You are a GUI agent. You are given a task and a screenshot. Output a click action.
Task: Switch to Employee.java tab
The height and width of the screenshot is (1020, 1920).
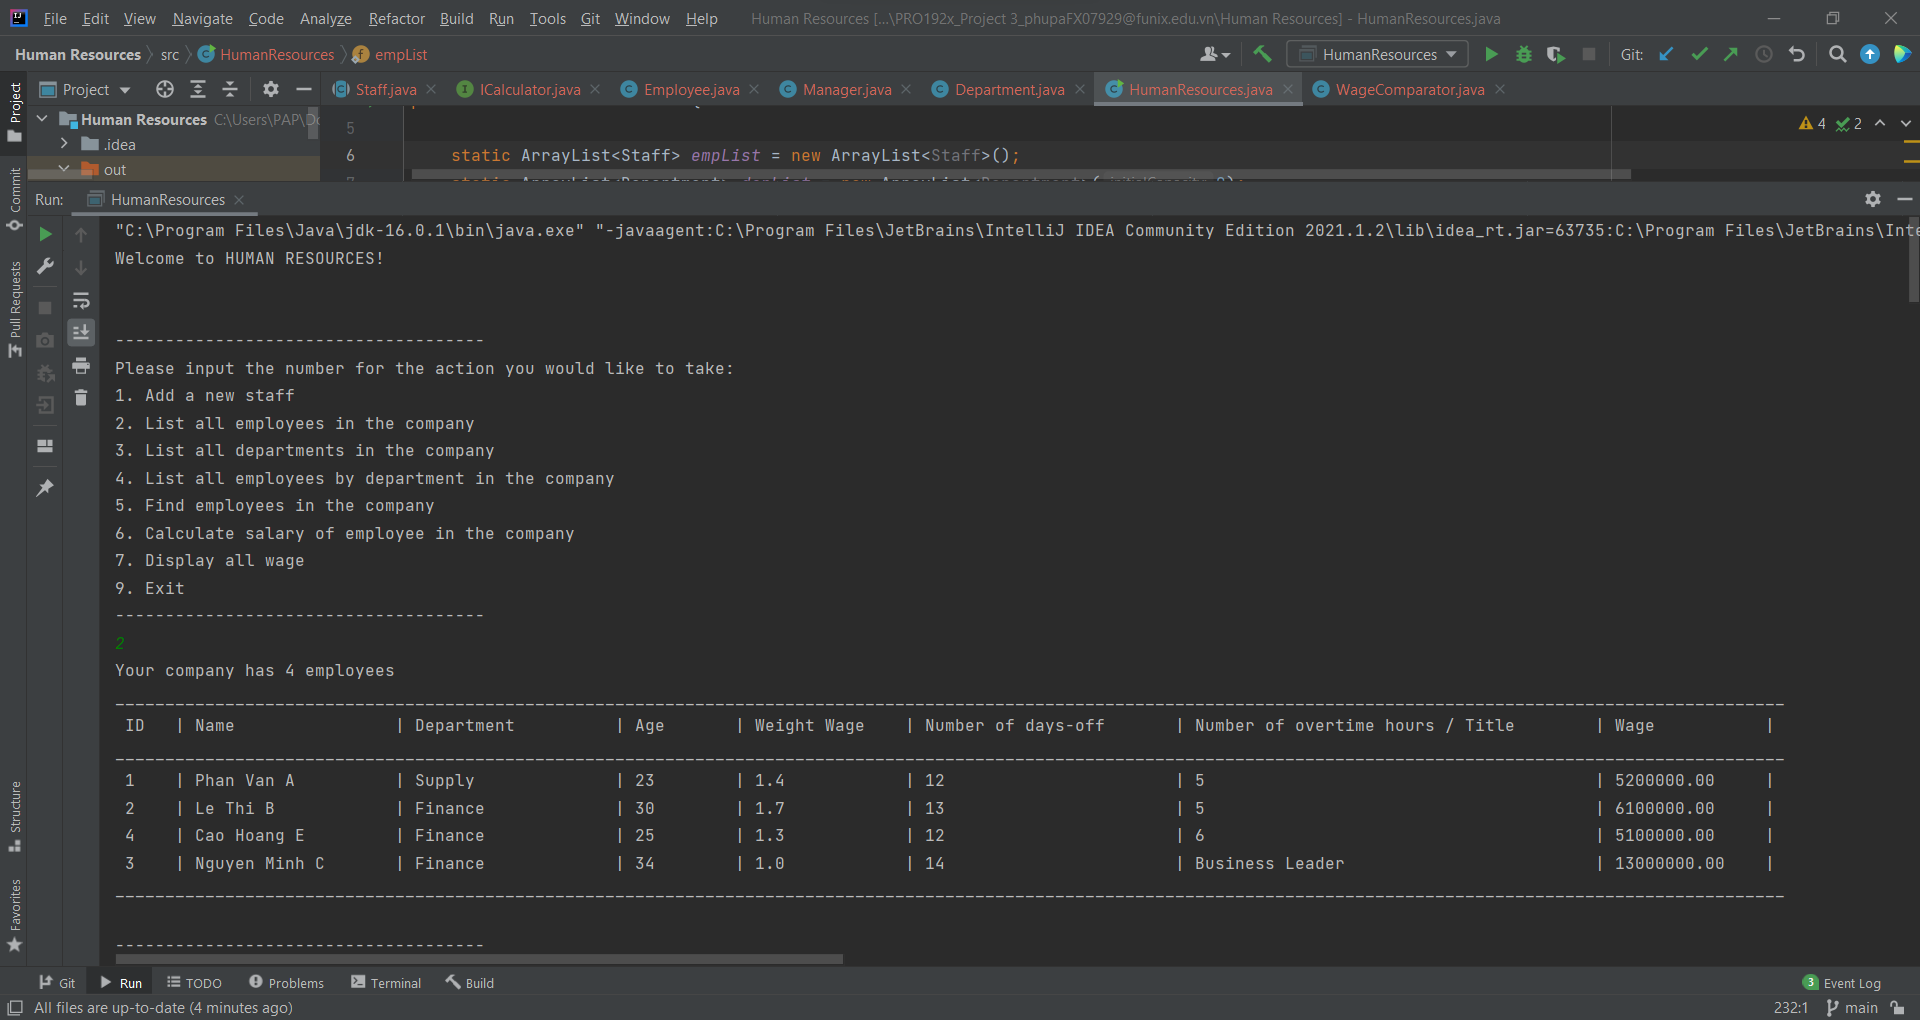[x=691, y=90]
